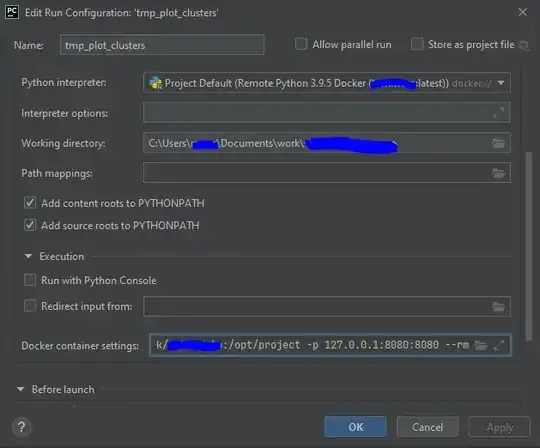Collapse the Before launch section
Viewport: 540px width, 448px height.
pos(21,389)
